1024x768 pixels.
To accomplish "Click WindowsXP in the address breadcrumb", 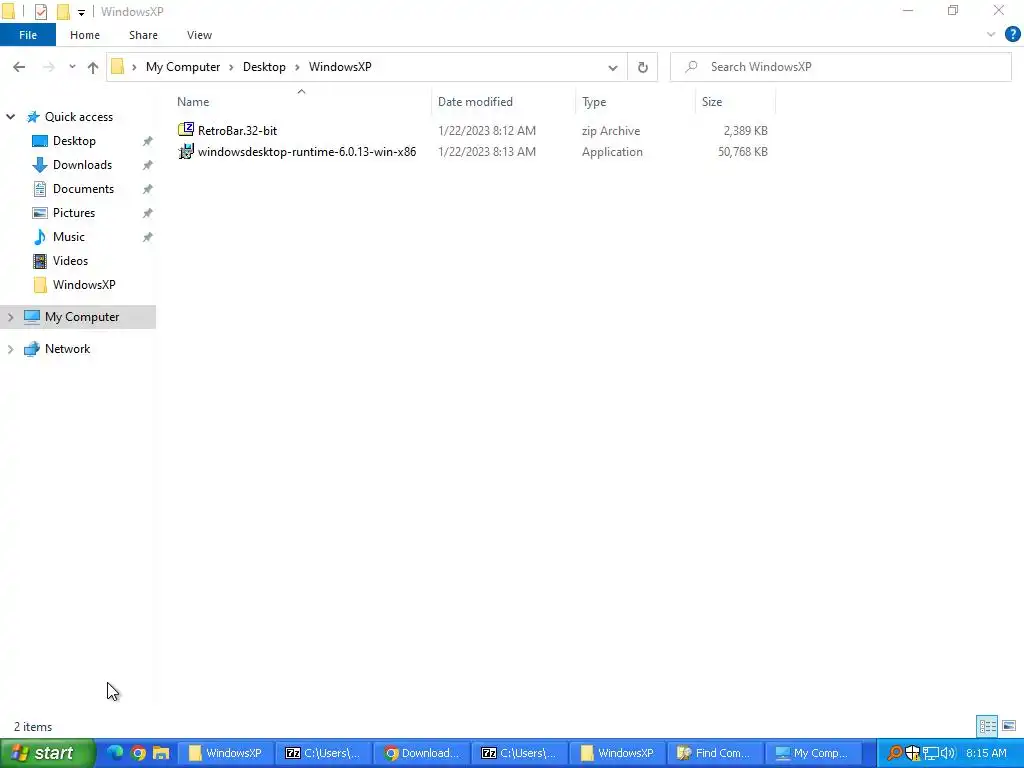I will coord(340,67).
